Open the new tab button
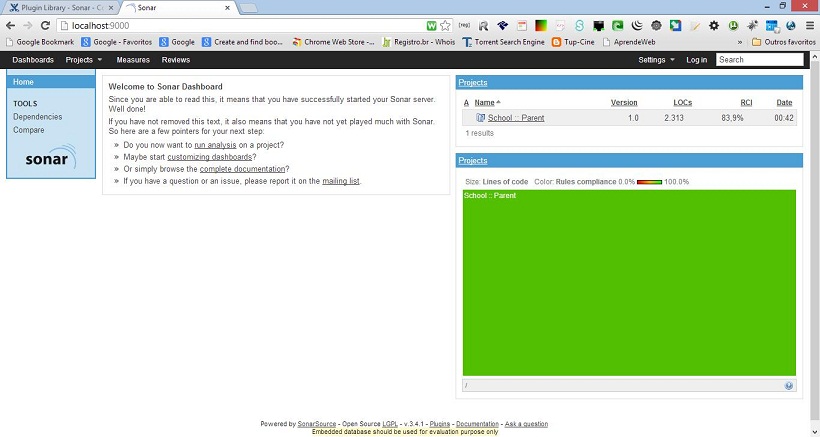Image resolution: width=820 pixels, height=437 pixels. [x=248, y=8]
